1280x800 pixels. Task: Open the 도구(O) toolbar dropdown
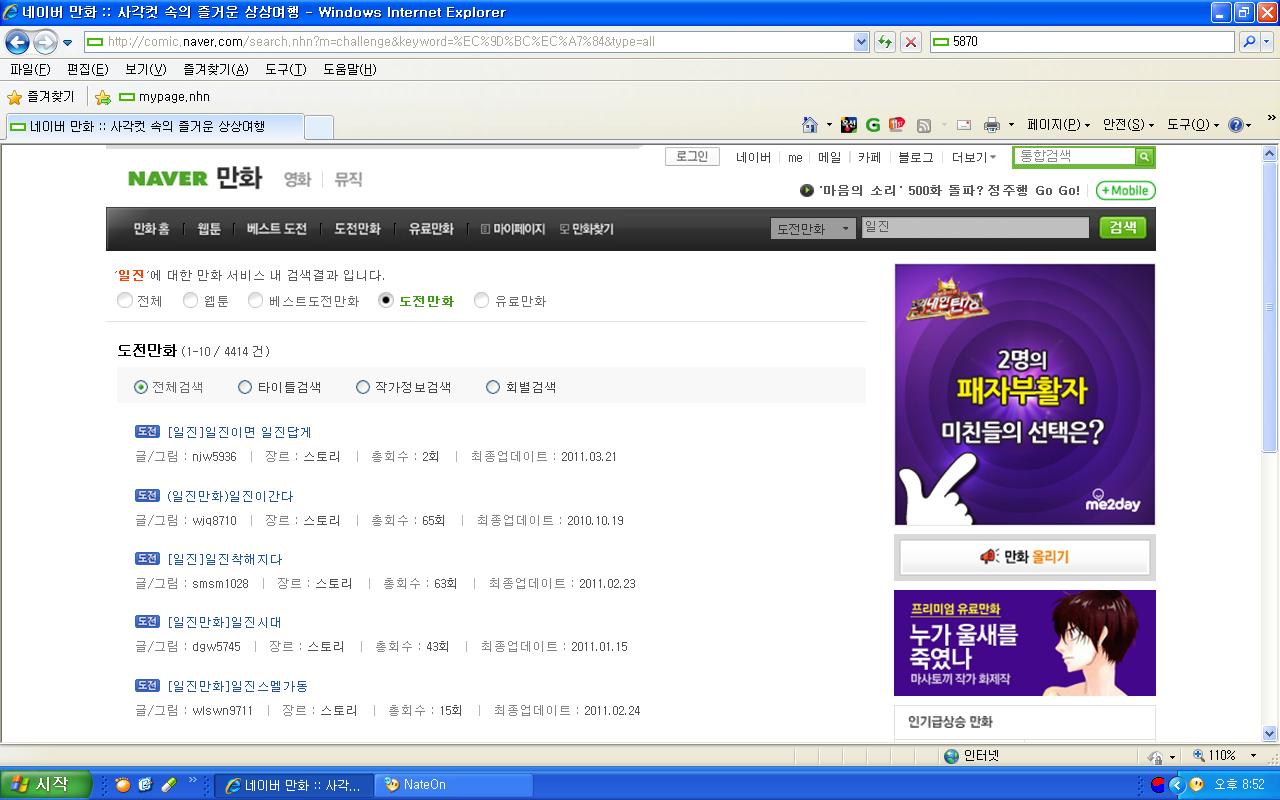1193,125
